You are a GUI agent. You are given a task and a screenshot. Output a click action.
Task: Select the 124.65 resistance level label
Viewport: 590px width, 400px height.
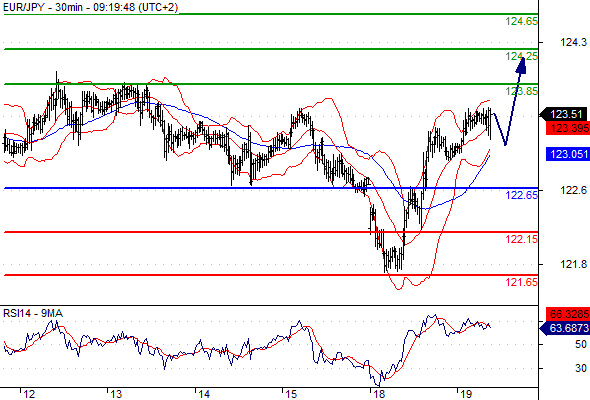(x=522, y=21)
